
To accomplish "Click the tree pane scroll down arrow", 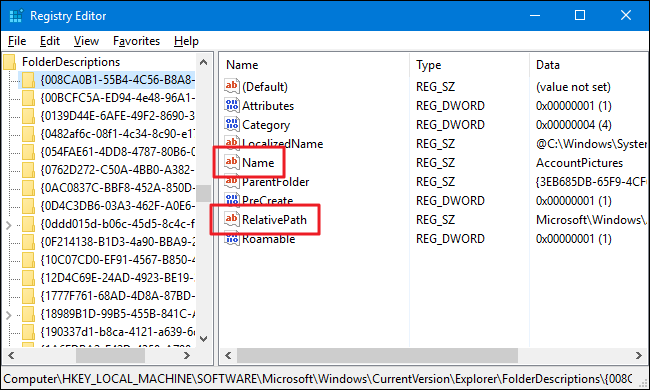I will [x=204, y=339].
